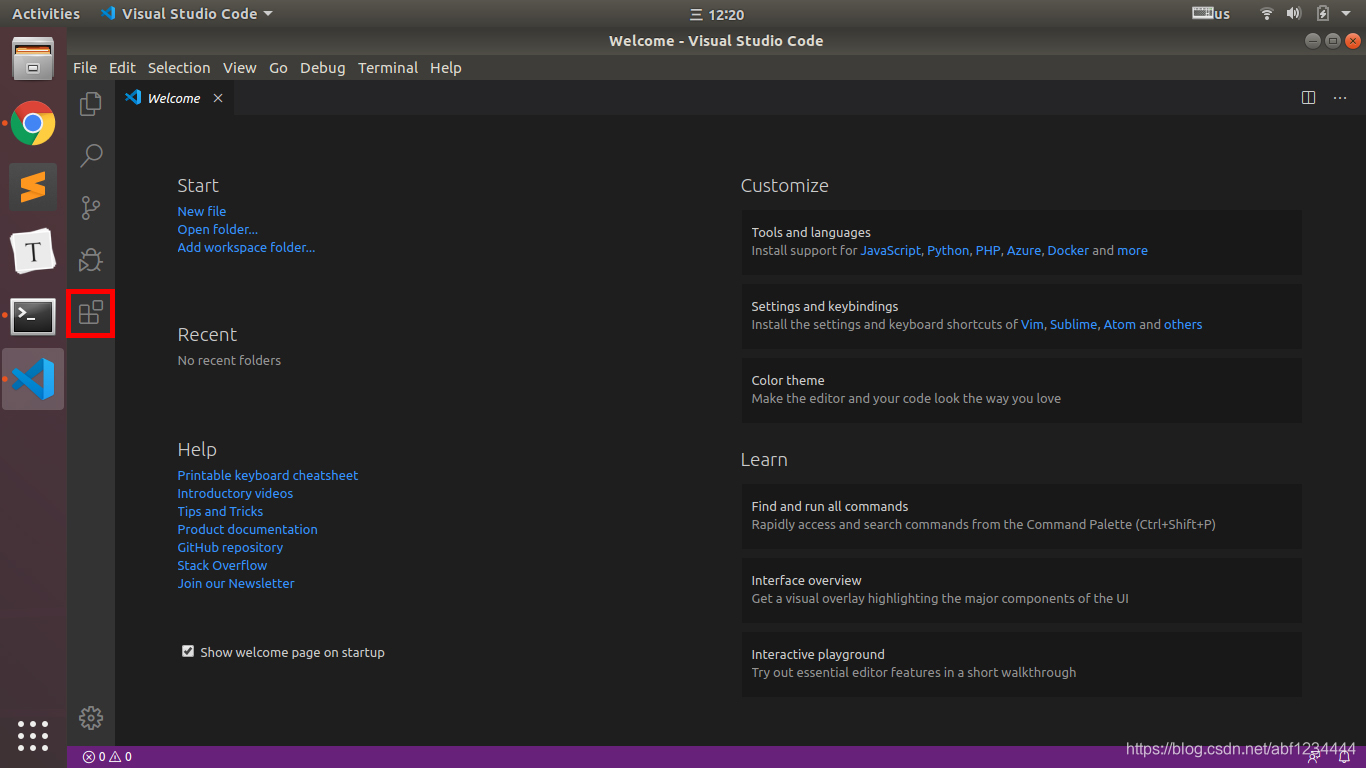Open the Manage gear in activity bar
Image resolution: width=1366 pixels, height=768 pixels.
tap(91, 717)
